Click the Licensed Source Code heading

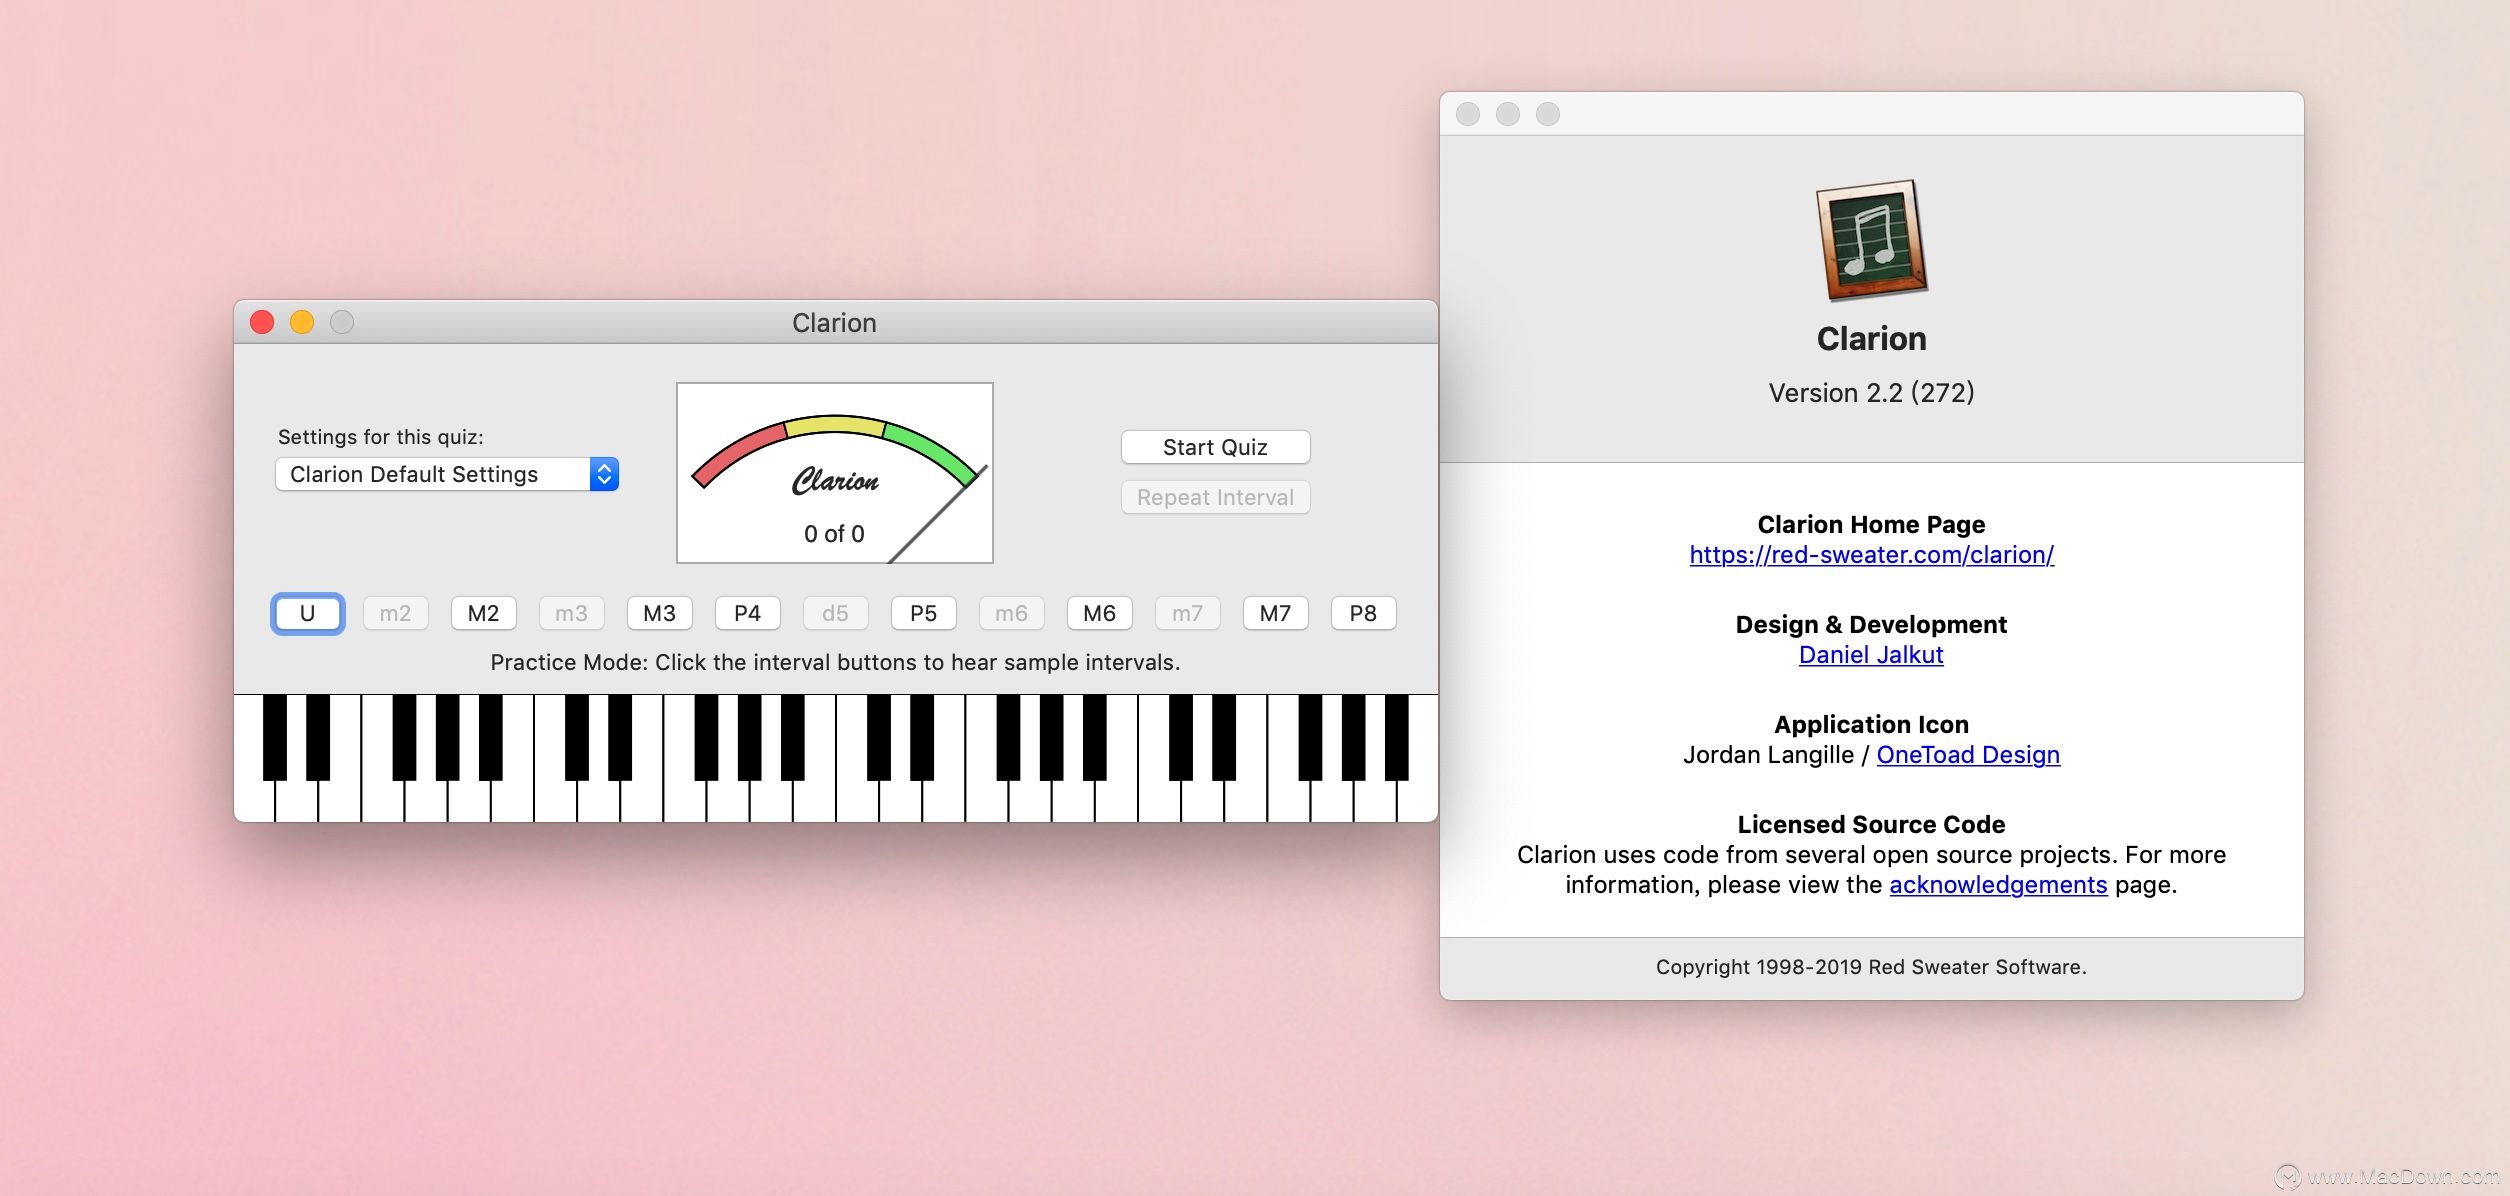pos(1871,825)
